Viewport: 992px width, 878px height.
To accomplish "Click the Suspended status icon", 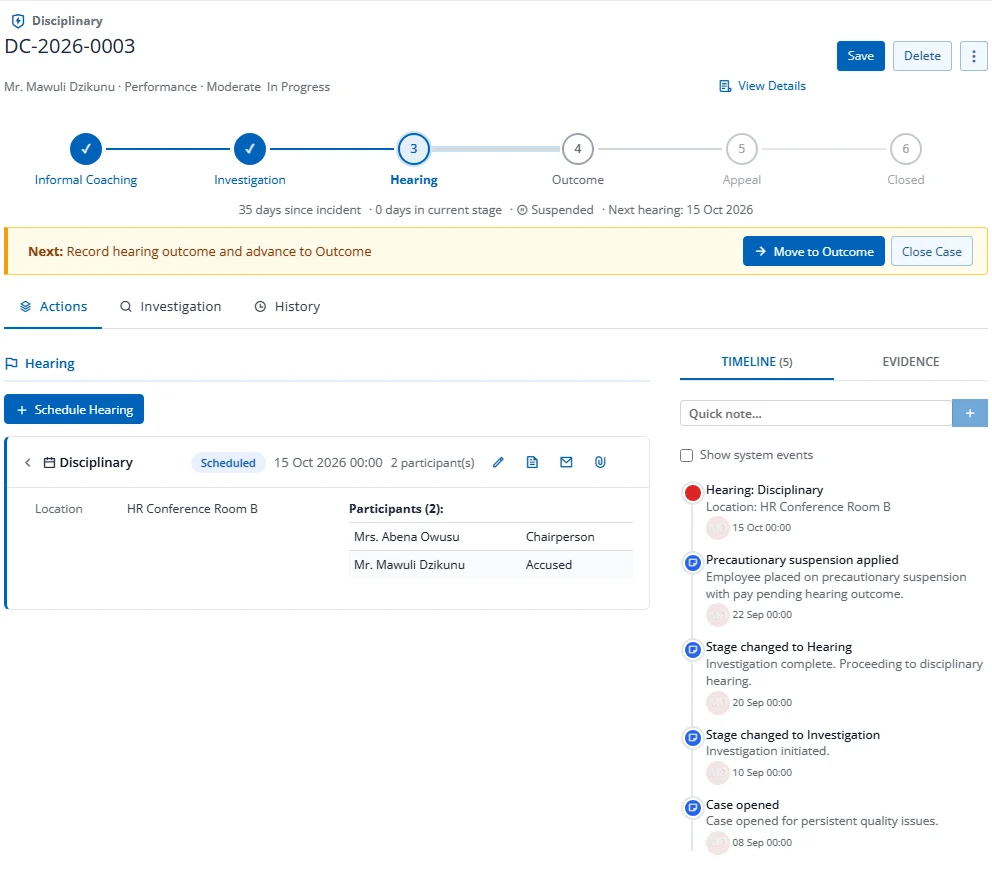I will tap(522, 210).
